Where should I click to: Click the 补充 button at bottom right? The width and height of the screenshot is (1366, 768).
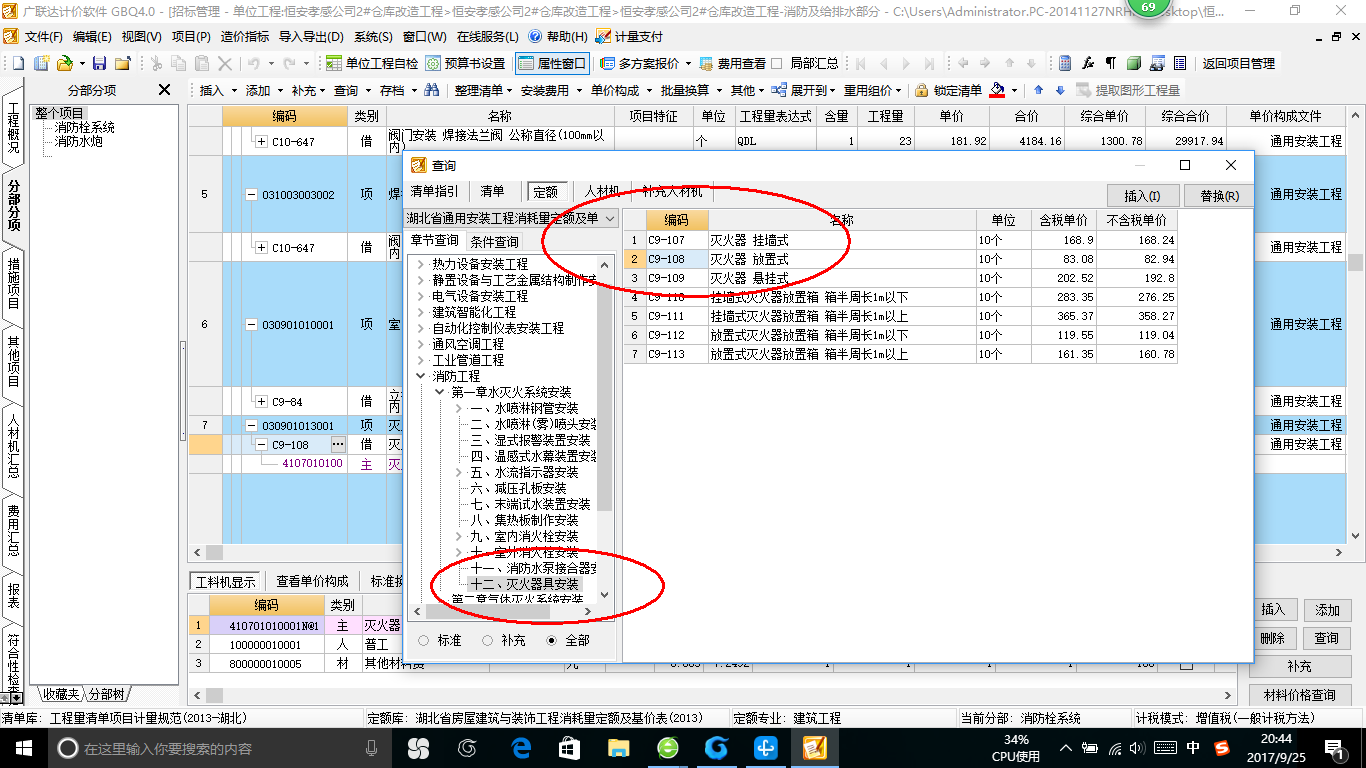(1300, 666)
